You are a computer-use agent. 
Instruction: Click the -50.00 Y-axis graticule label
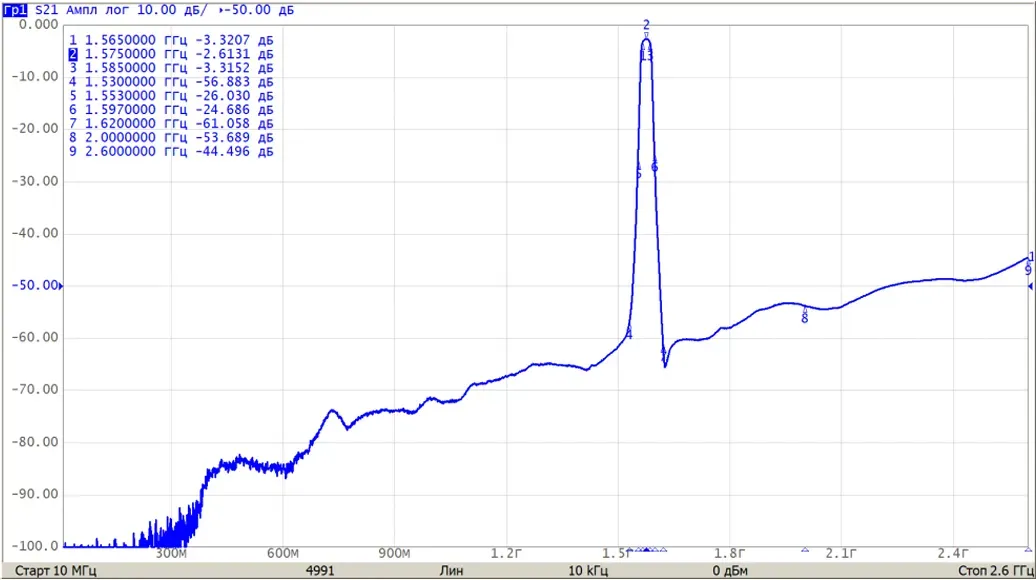click(x=35, y=285)
